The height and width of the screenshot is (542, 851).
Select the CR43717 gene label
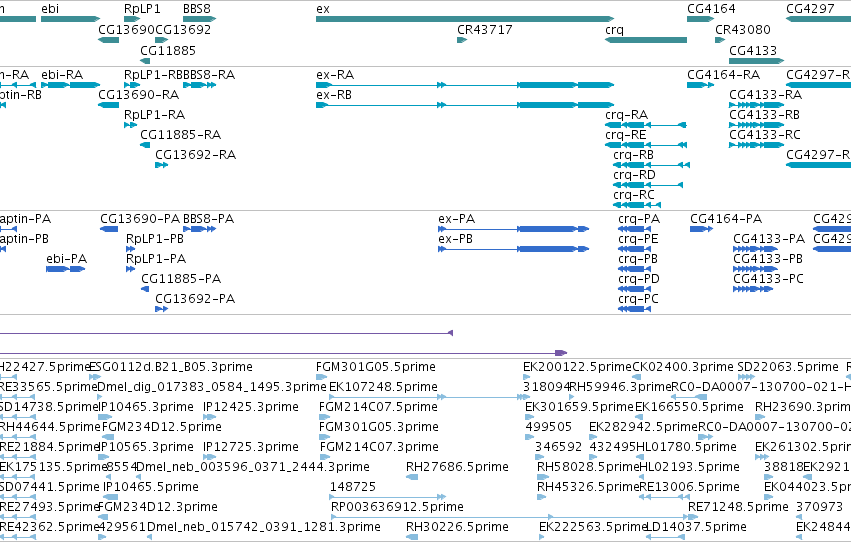pyautogui.click(x=485, y=30)
